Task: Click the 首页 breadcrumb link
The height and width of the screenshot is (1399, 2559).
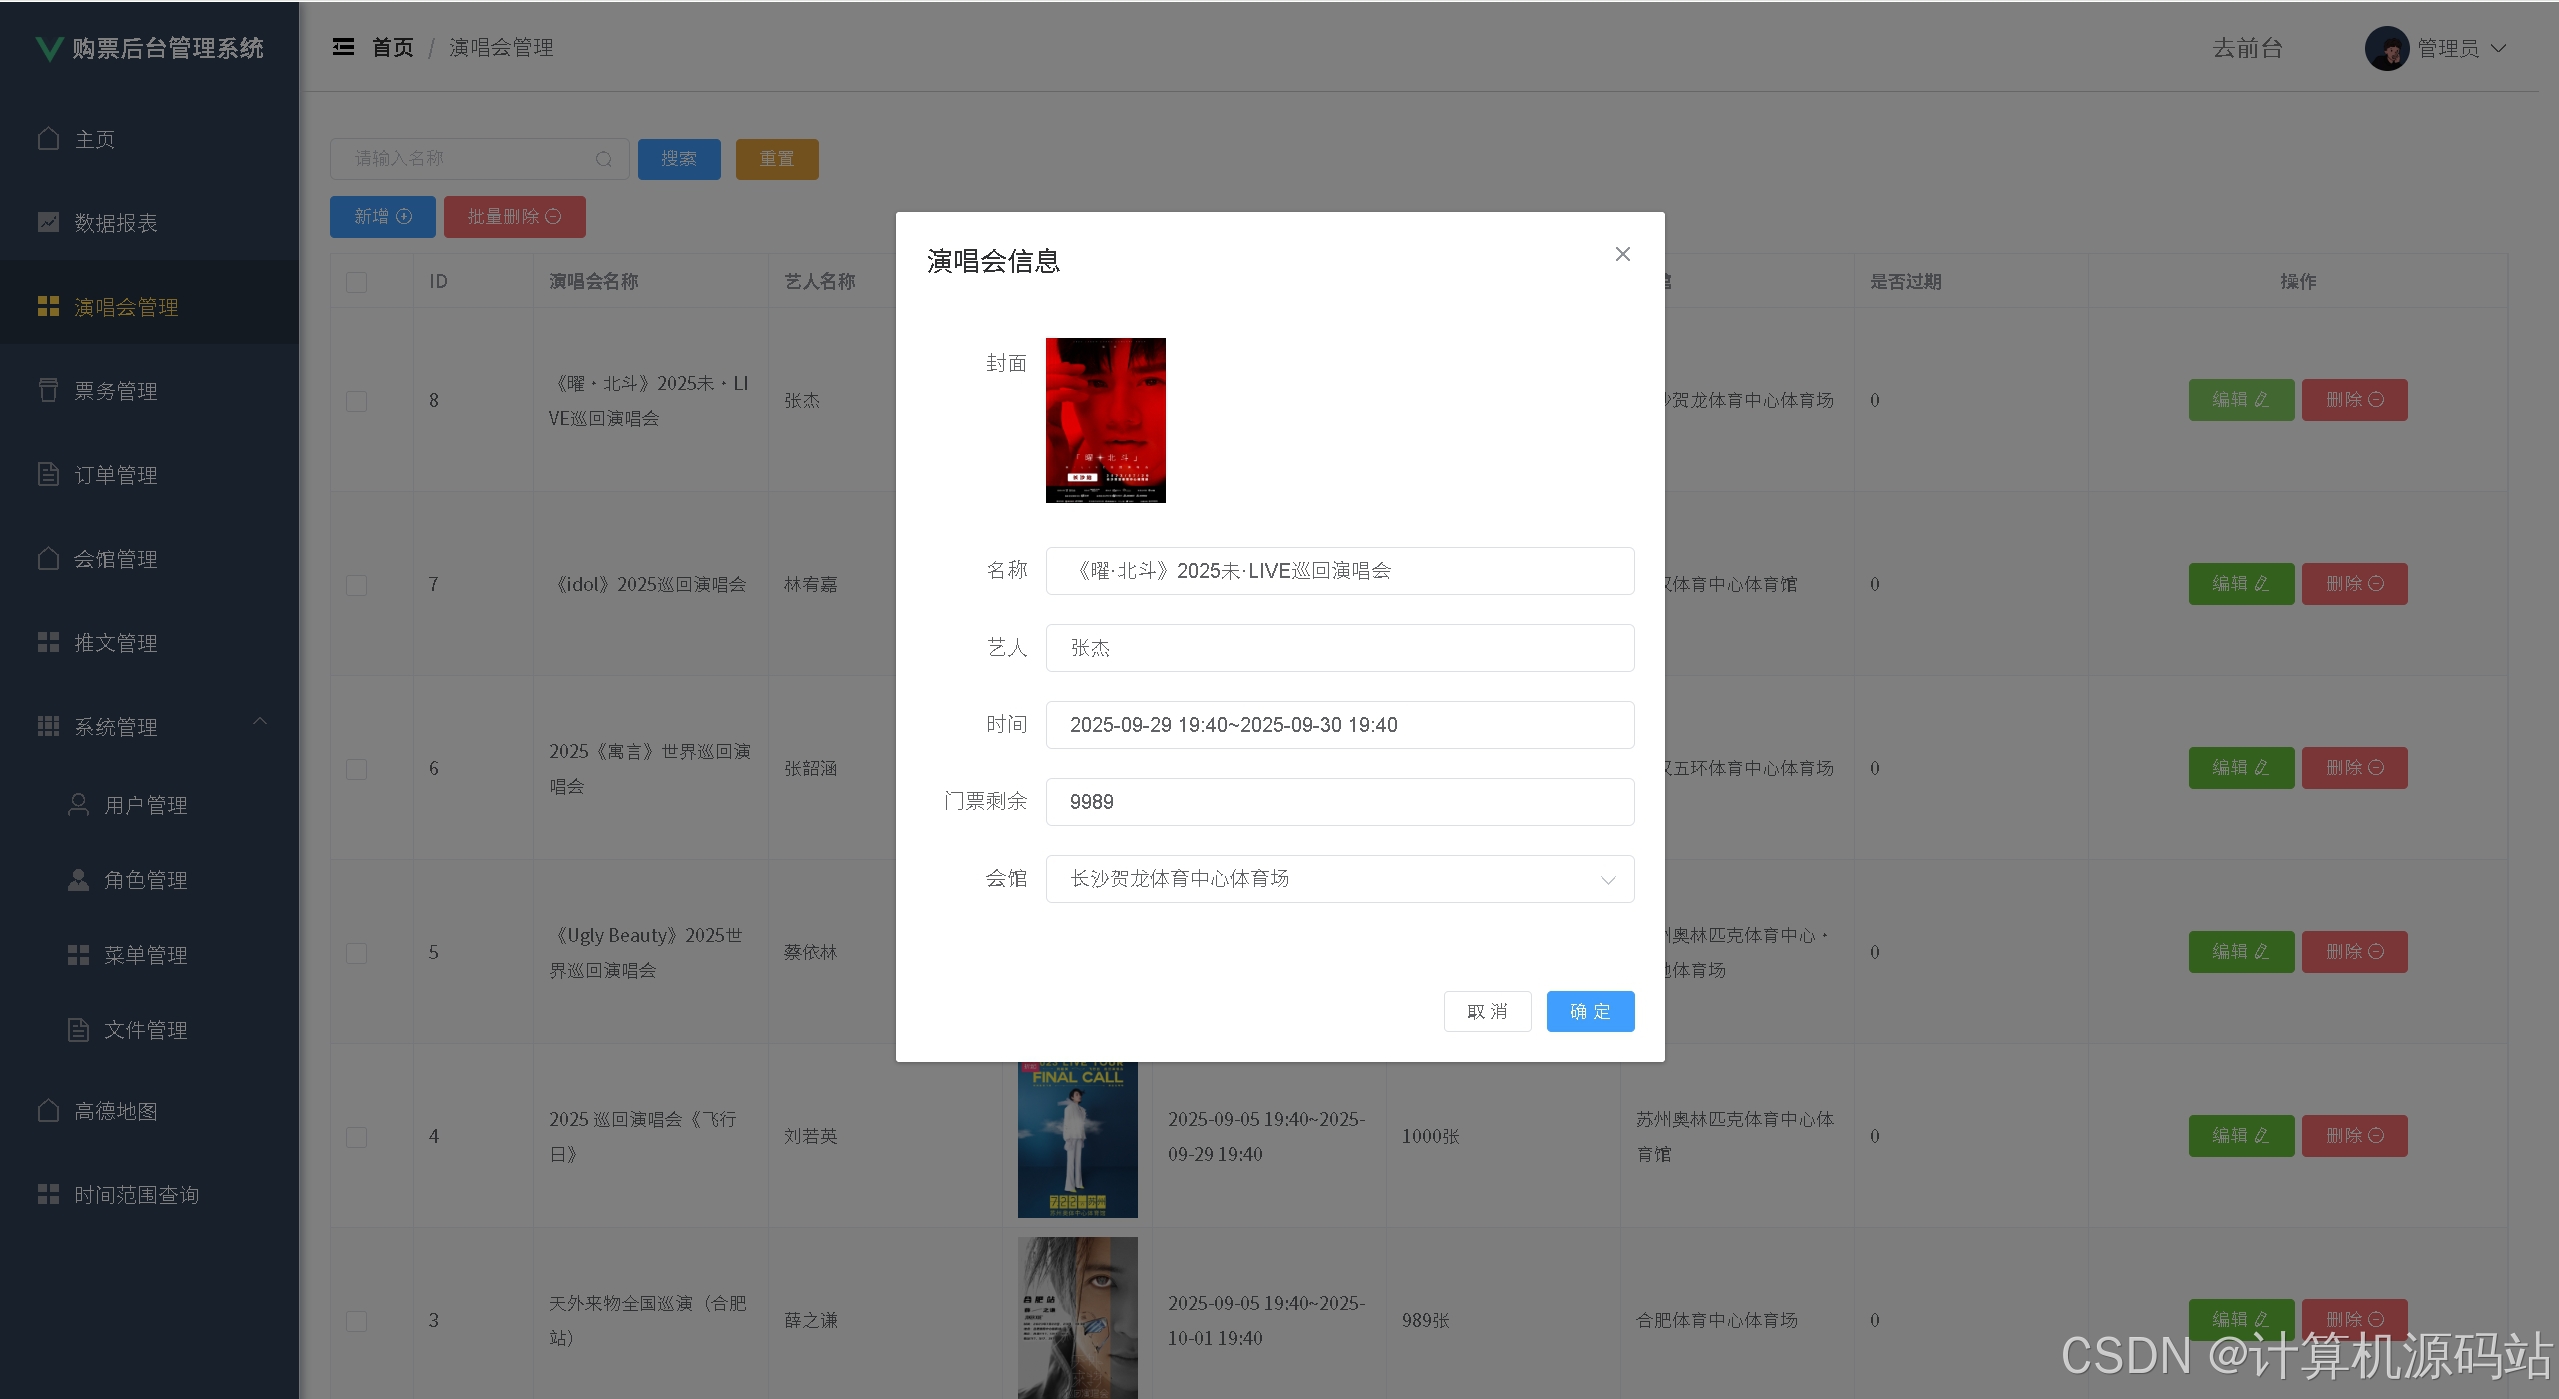Action: pos(393,47)
